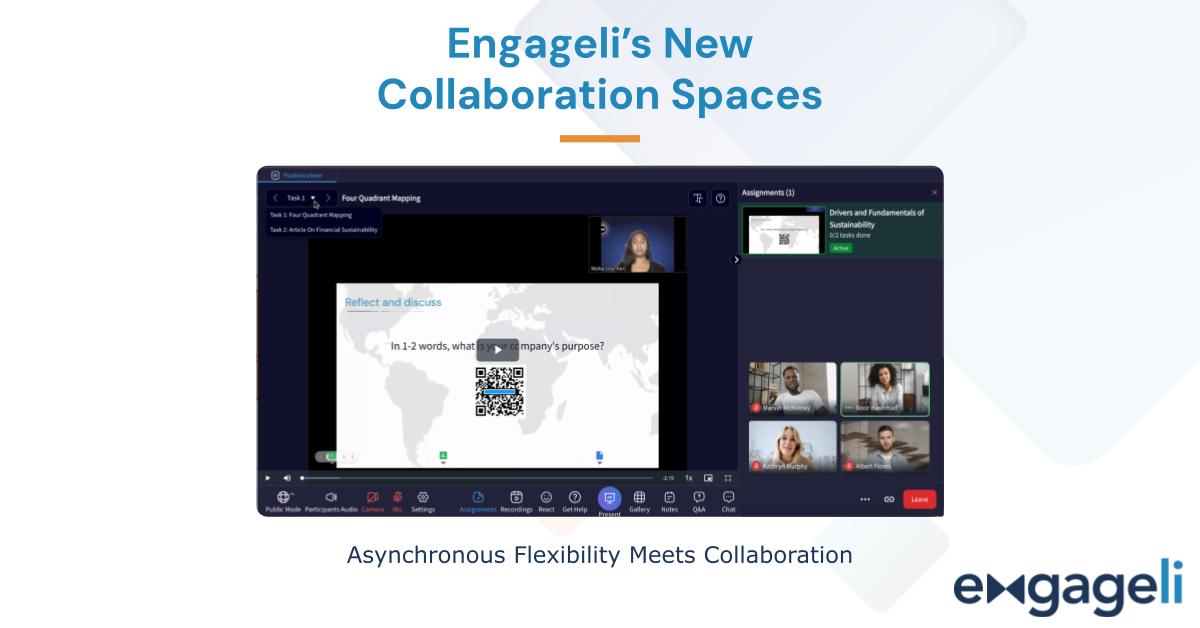Viewport: 1200px width, 628px height.
Task: Unmute the Mic
Action: 397,497
